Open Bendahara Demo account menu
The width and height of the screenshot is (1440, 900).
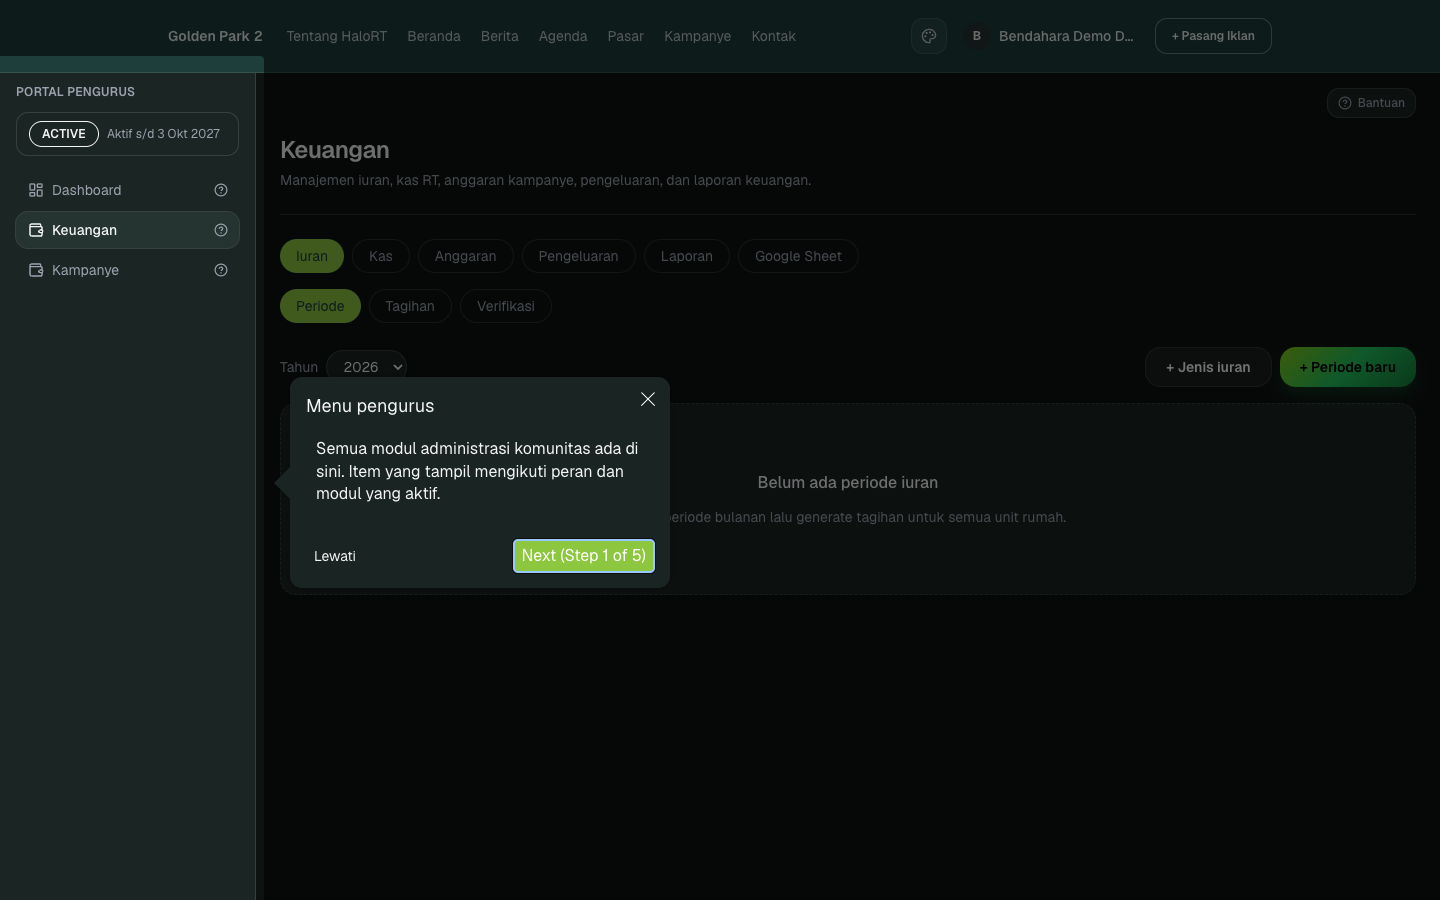point(1049,36)
